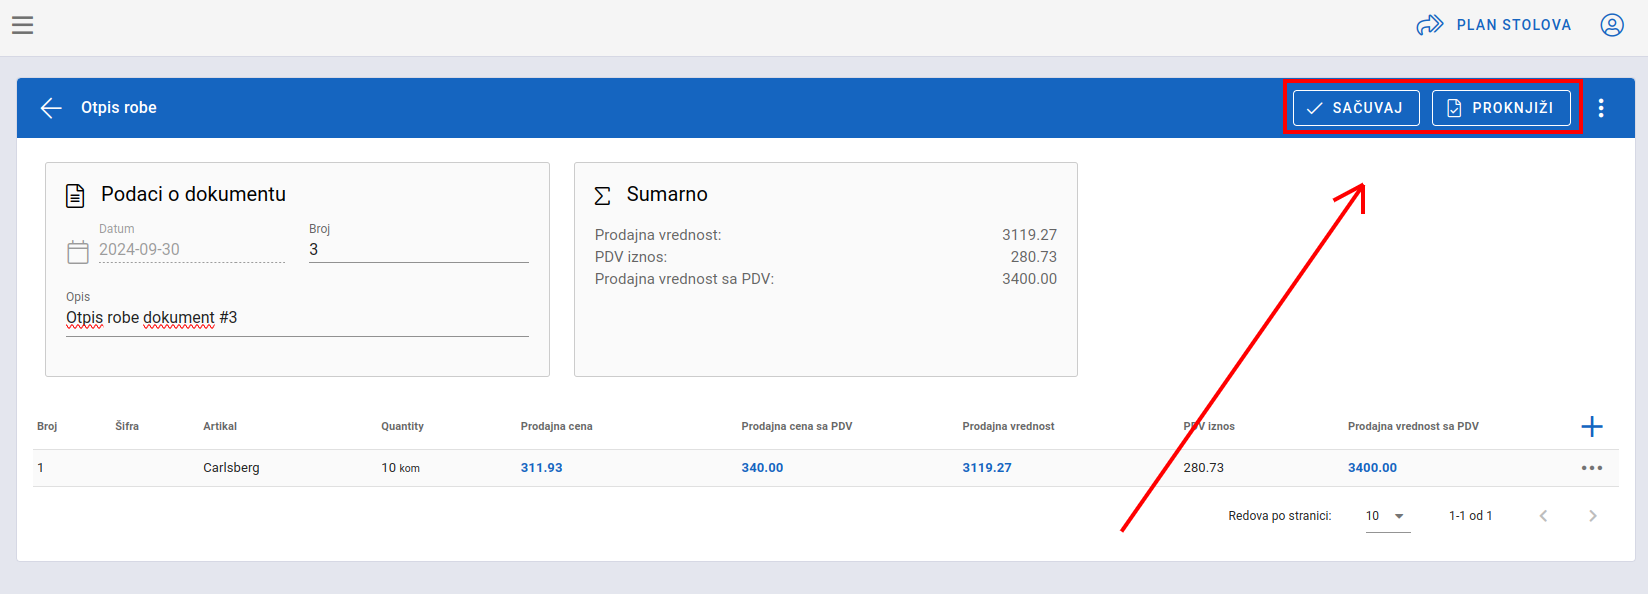Click the Broj column header in table
Viewport: 1648px width, 594px height.
(47, 426)
